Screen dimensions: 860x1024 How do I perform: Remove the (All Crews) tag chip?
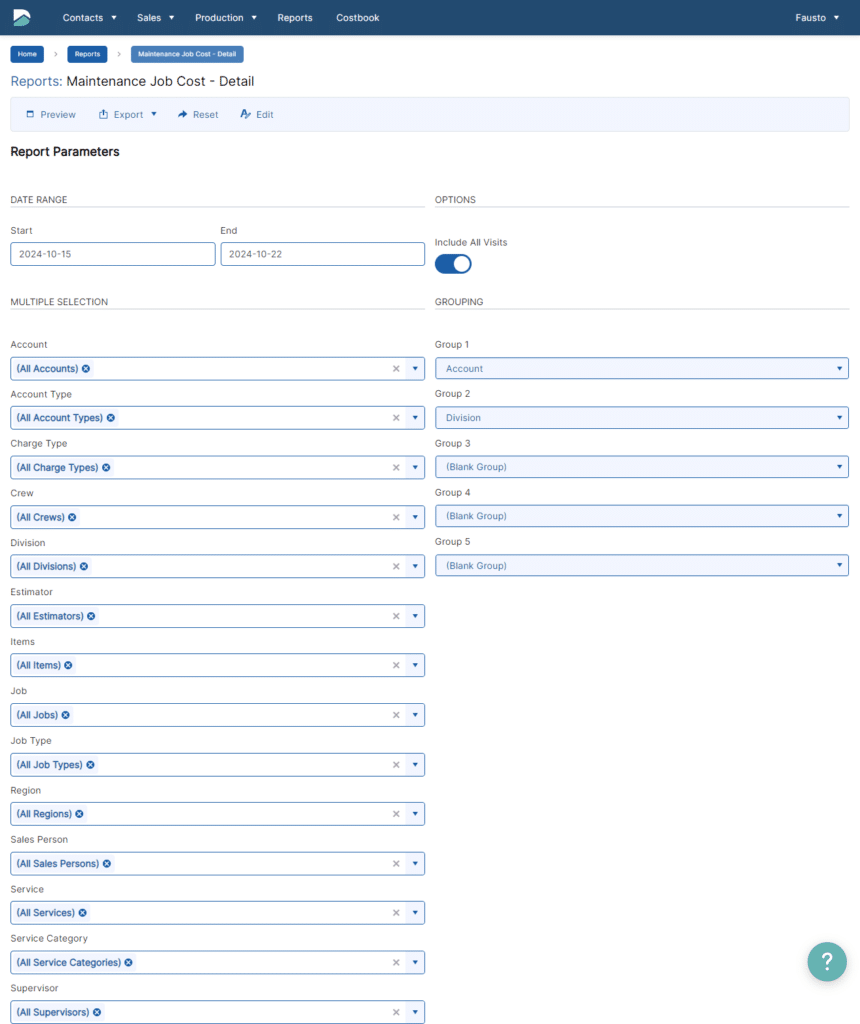(x=72, y=517)
